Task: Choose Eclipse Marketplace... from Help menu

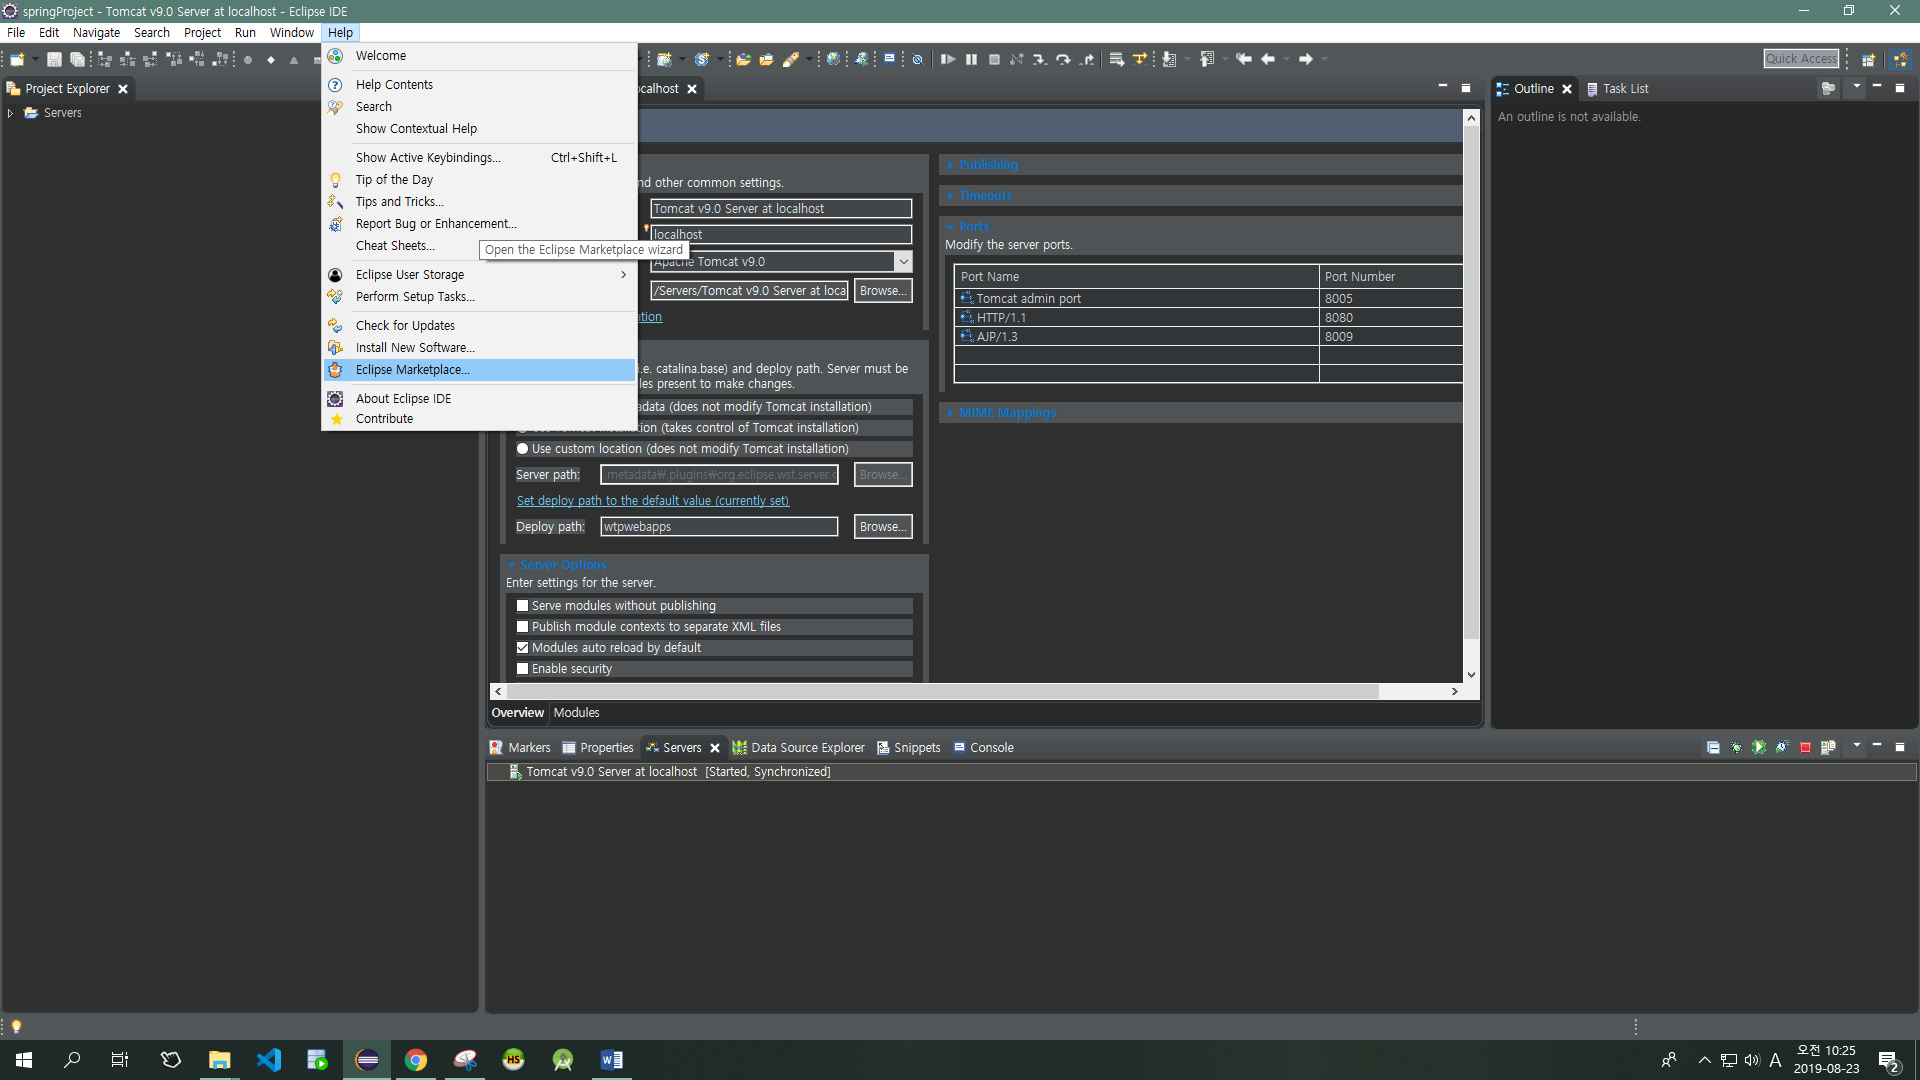Action: pyautogui.click(x=412, y=370)
